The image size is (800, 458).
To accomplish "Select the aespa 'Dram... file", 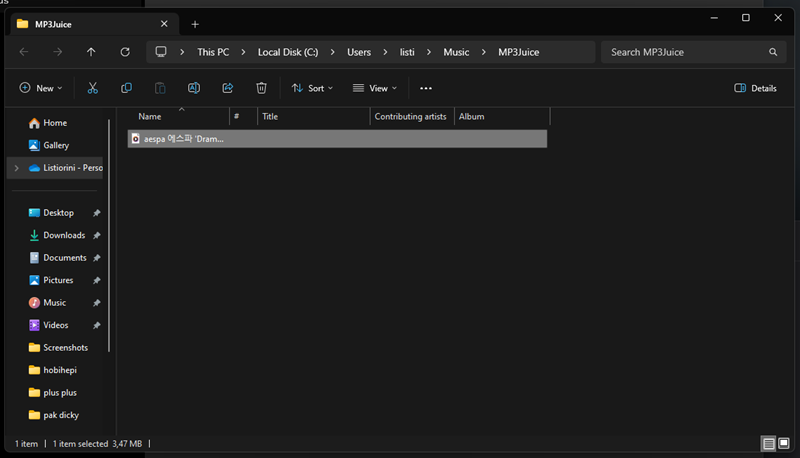I will click(x=337, y=139).
